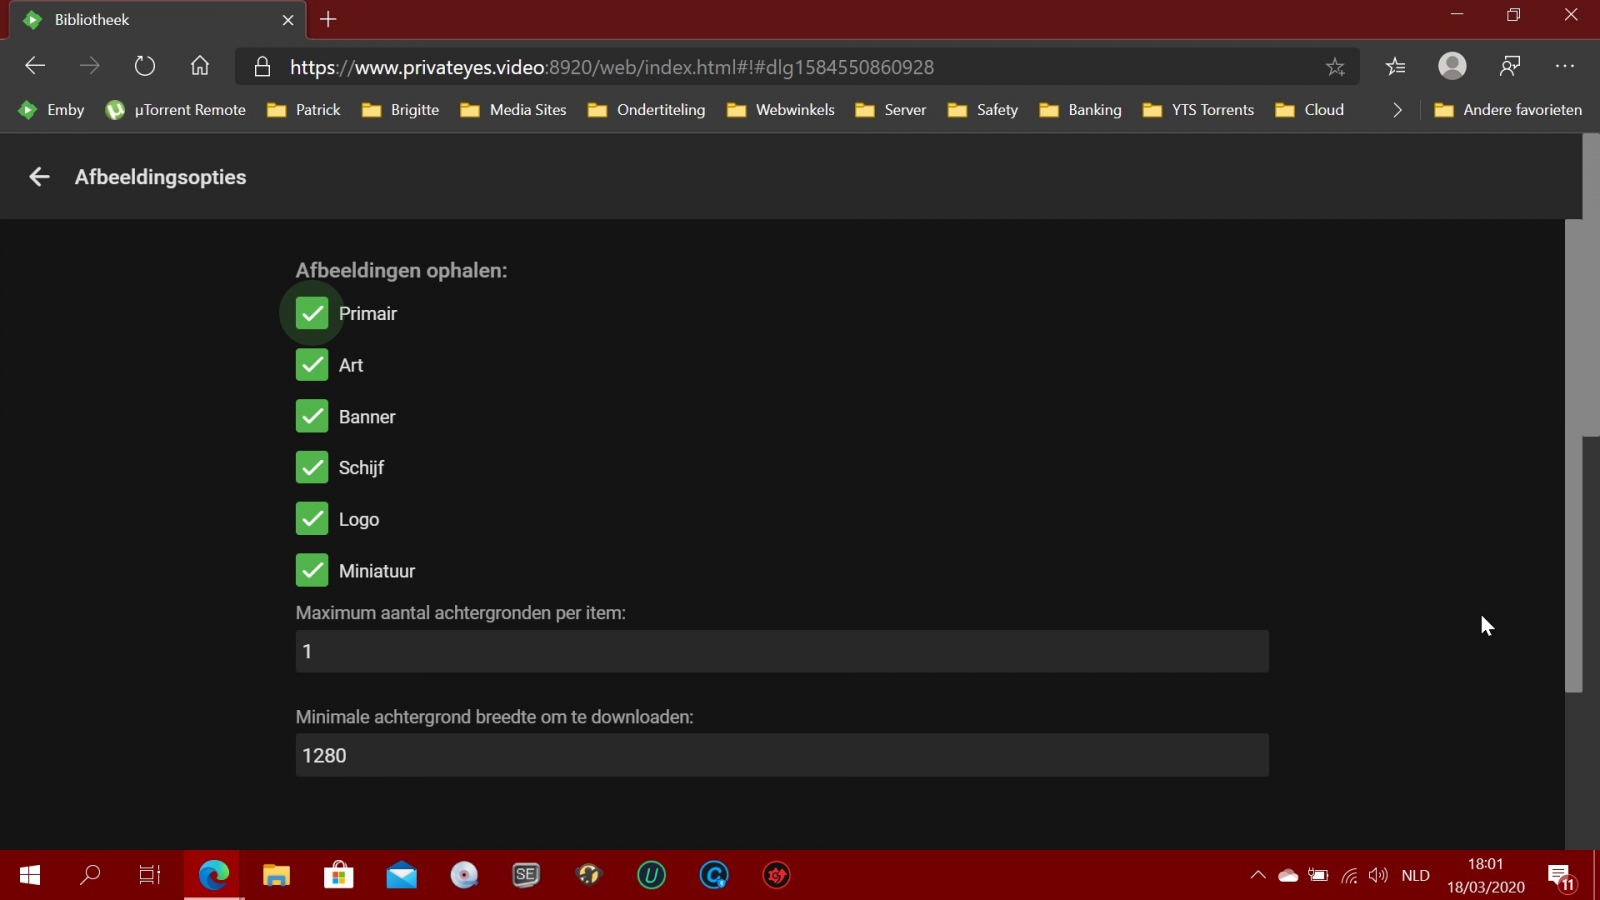Open the µTorrent Remote bookmark
The width and height of the screenshot is (1600, 900).
click(176, 110)
